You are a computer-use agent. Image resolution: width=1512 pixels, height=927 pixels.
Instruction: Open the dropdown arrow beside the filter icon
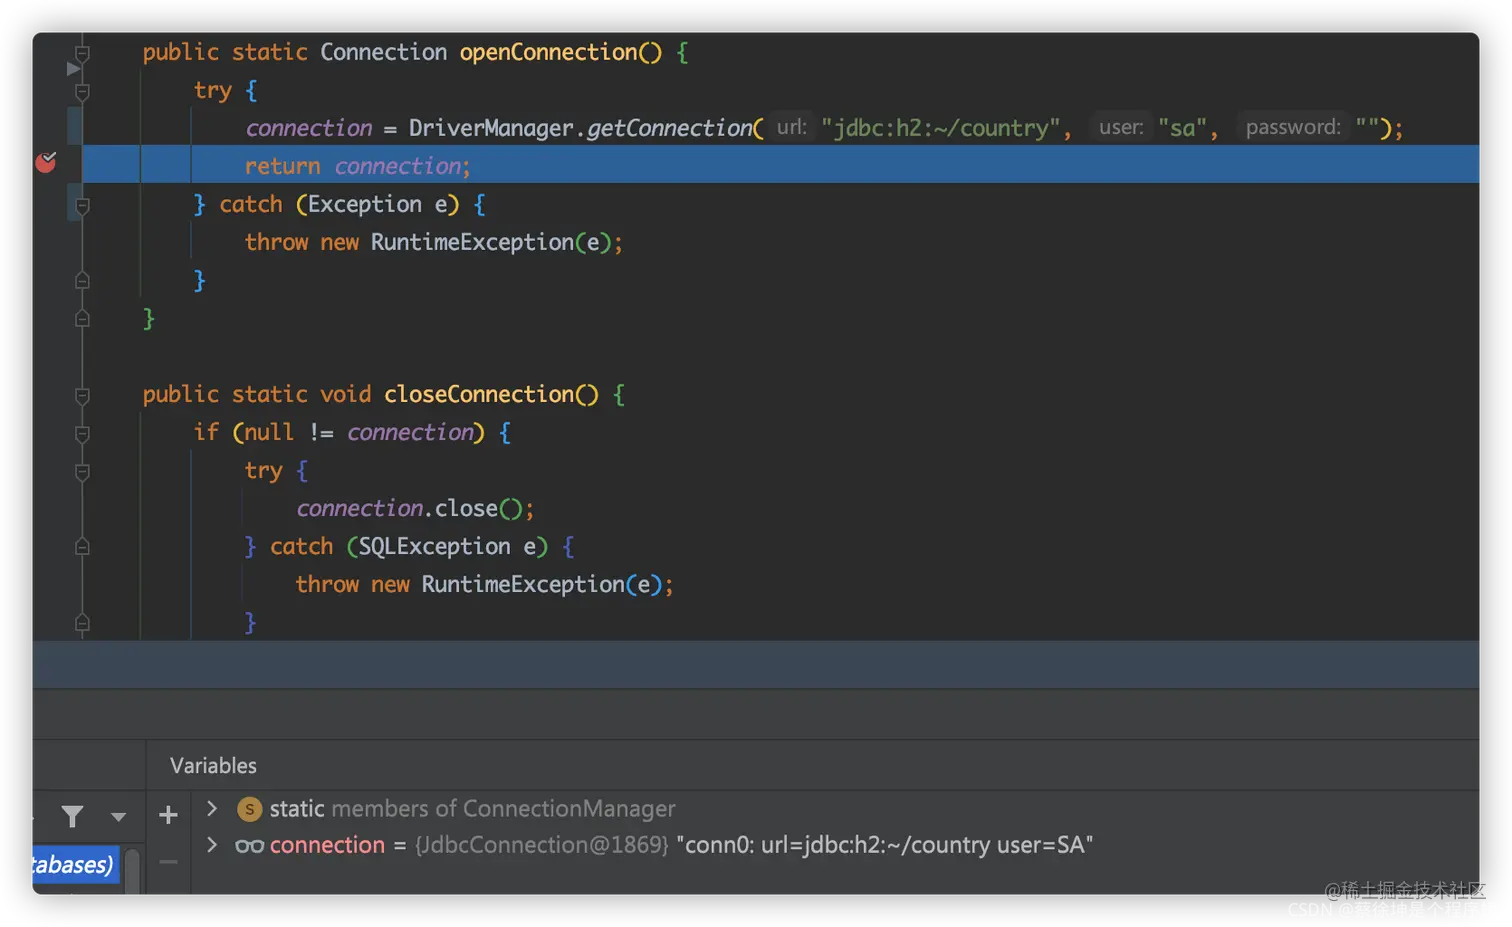(118, 817)
